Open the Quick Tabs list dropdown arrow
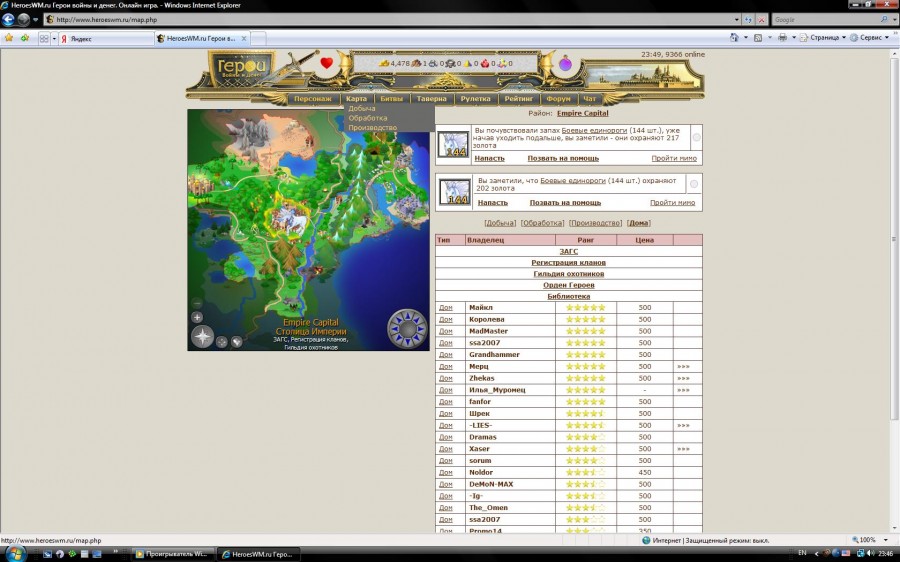This screenshot has height=562, width=900. [x=55, y=38]
